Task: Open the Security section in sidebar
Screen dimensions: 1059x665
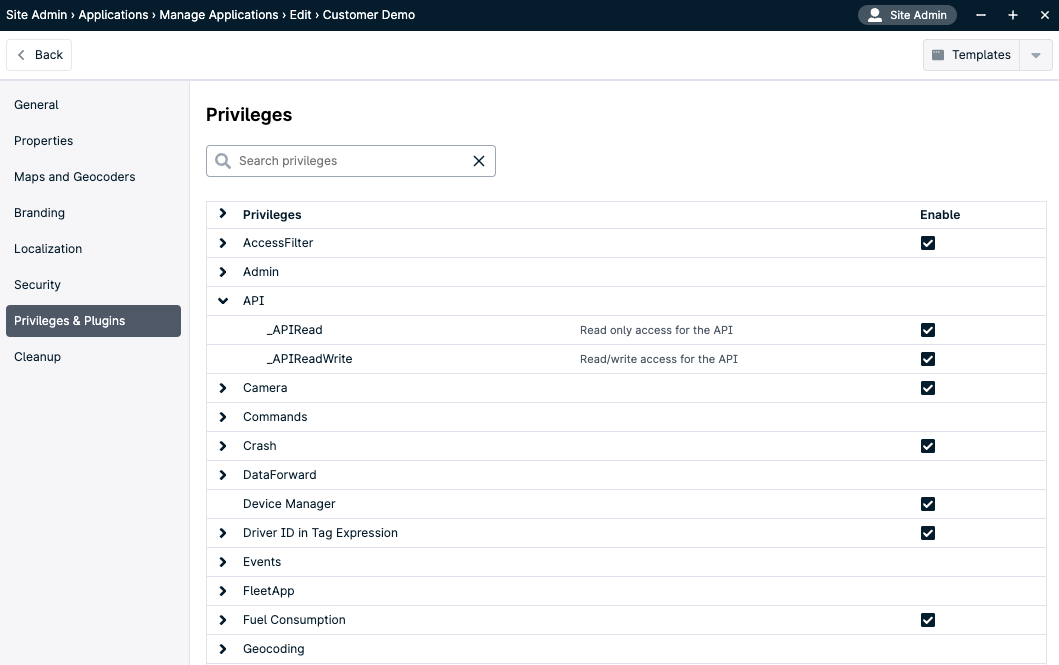Action: pyautogui.click(x=37, y=285)
